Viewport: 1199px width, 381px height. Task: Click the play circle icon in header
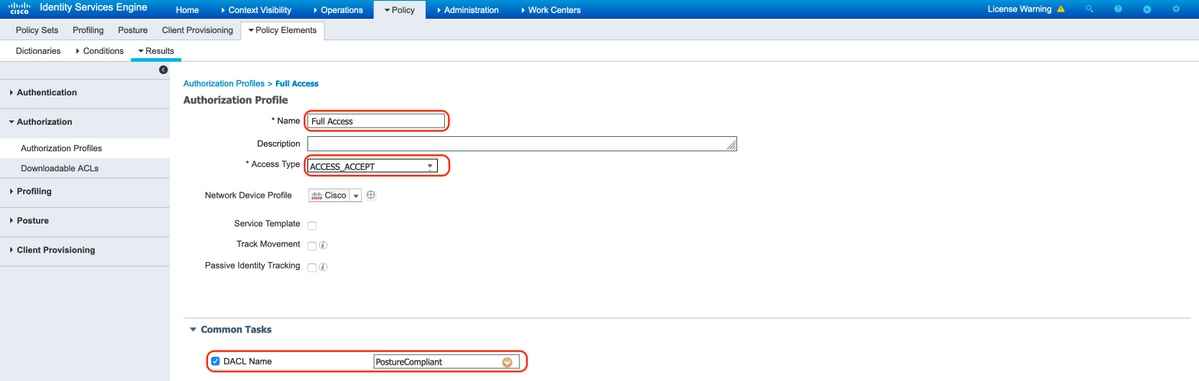pos(1147,10)
